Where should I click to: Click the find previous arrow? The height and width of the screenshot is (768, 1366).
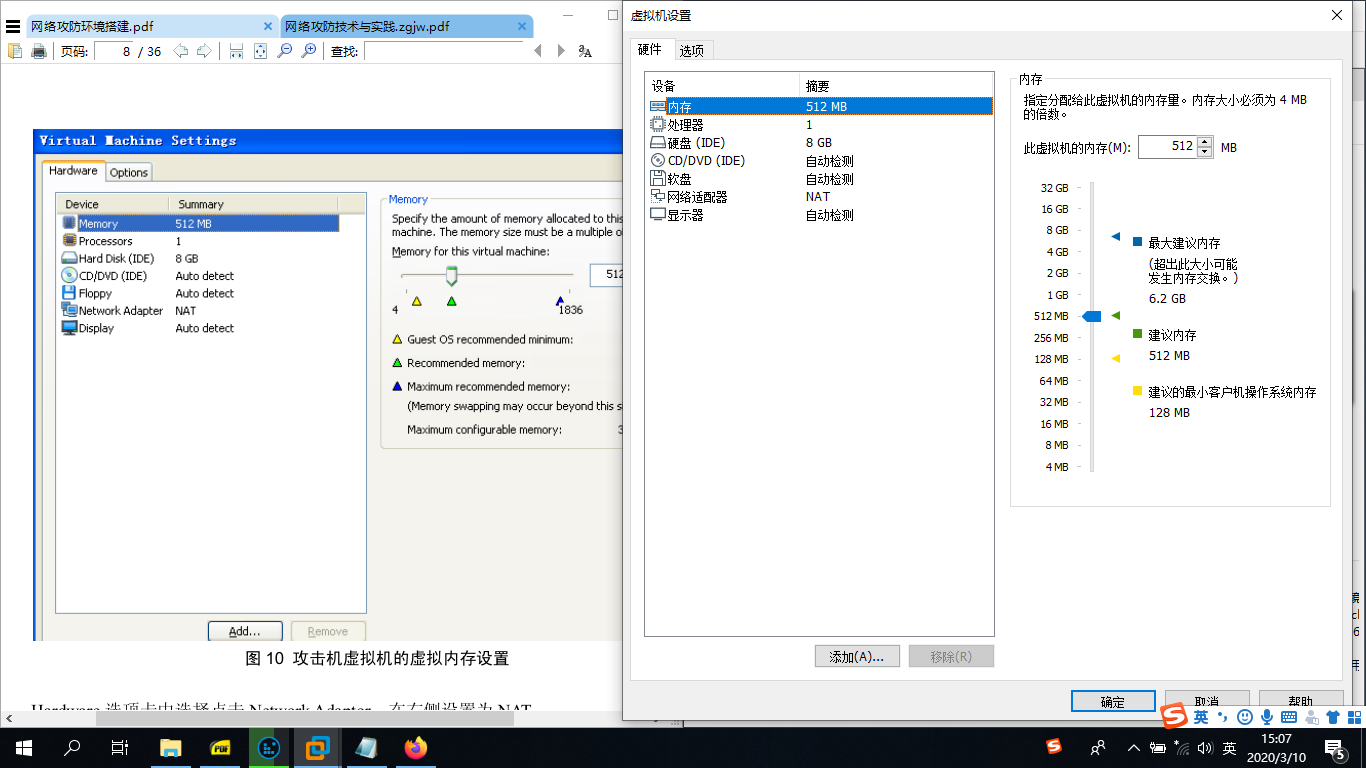(538, 51)
